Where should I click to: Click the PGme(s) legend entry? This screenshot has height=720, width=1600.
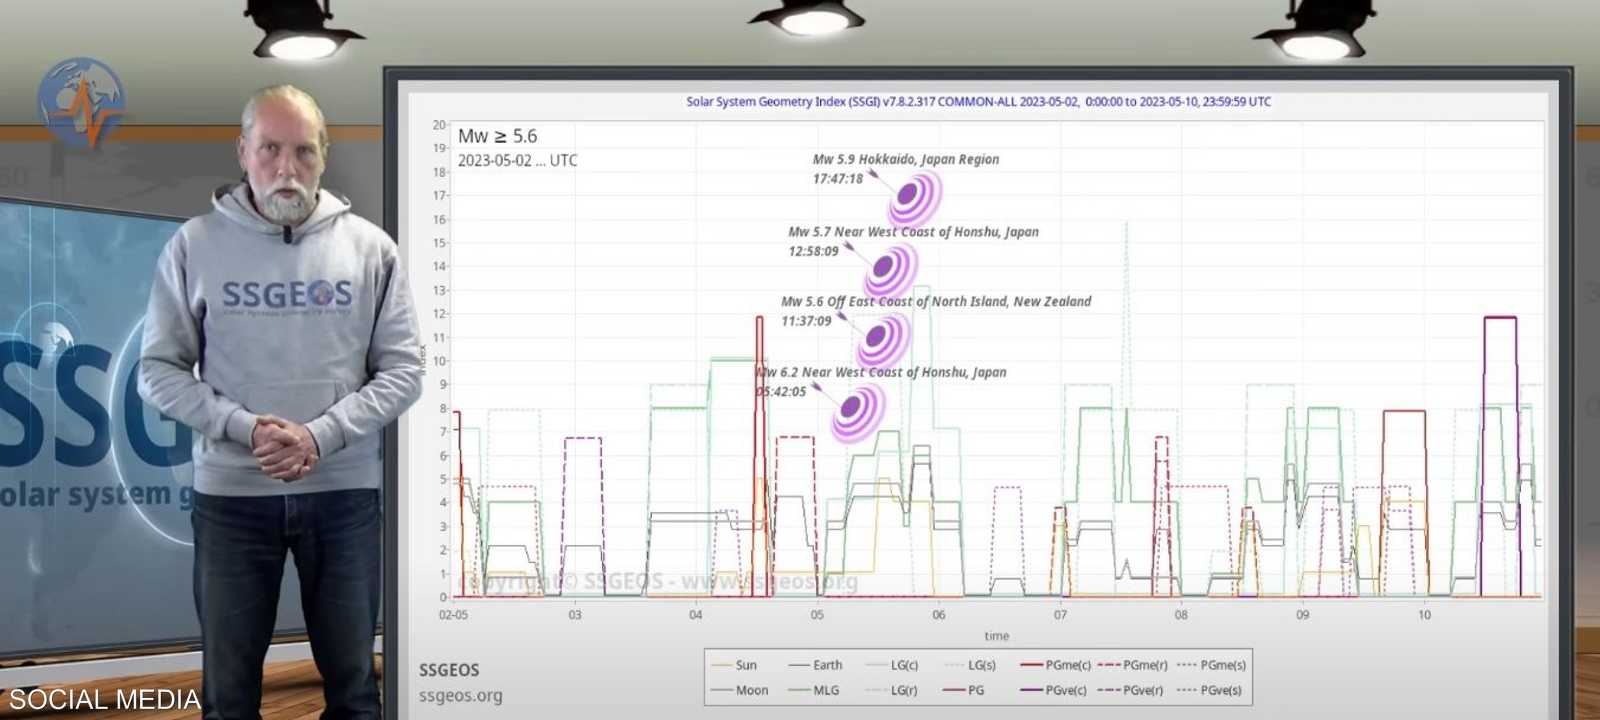click(x=1212, y=665)
